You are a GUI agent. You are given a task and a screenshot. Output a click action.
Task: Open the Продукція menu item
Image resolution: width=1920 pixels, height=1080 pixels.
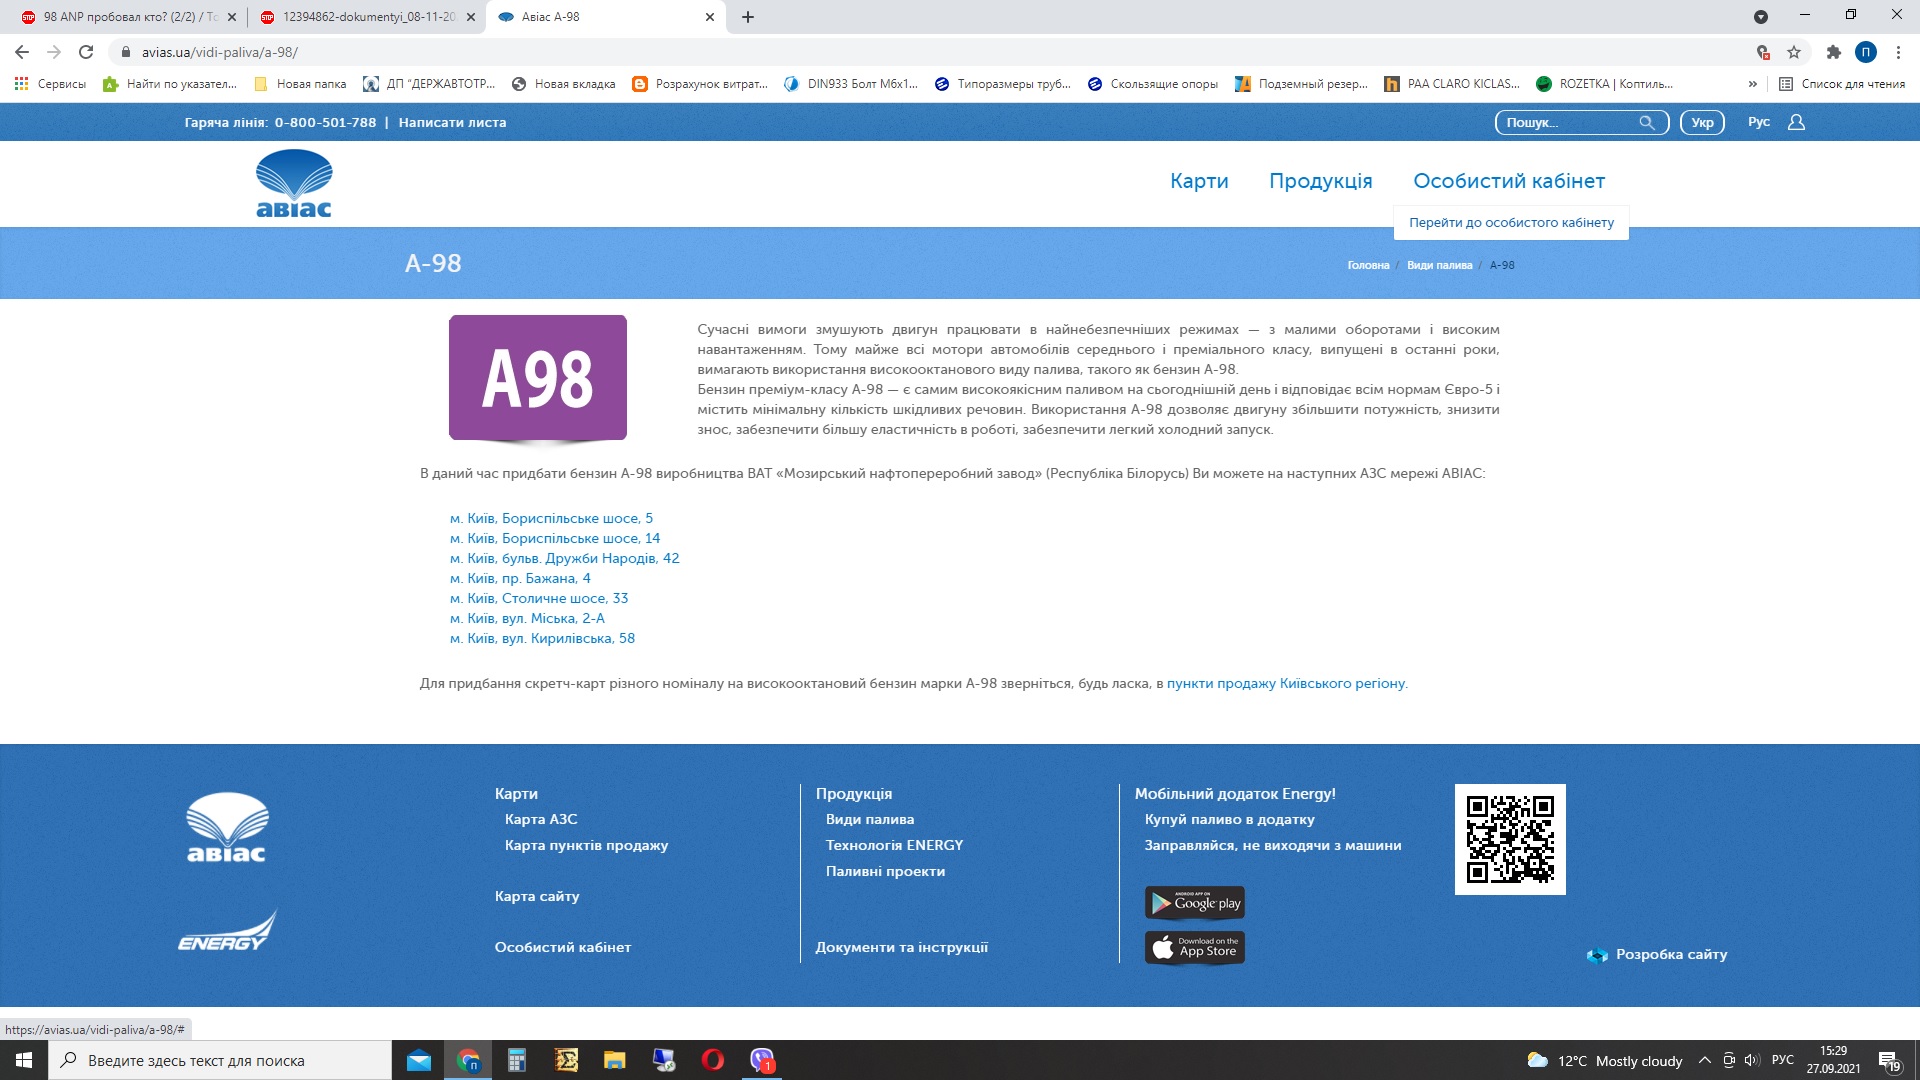1320,181
